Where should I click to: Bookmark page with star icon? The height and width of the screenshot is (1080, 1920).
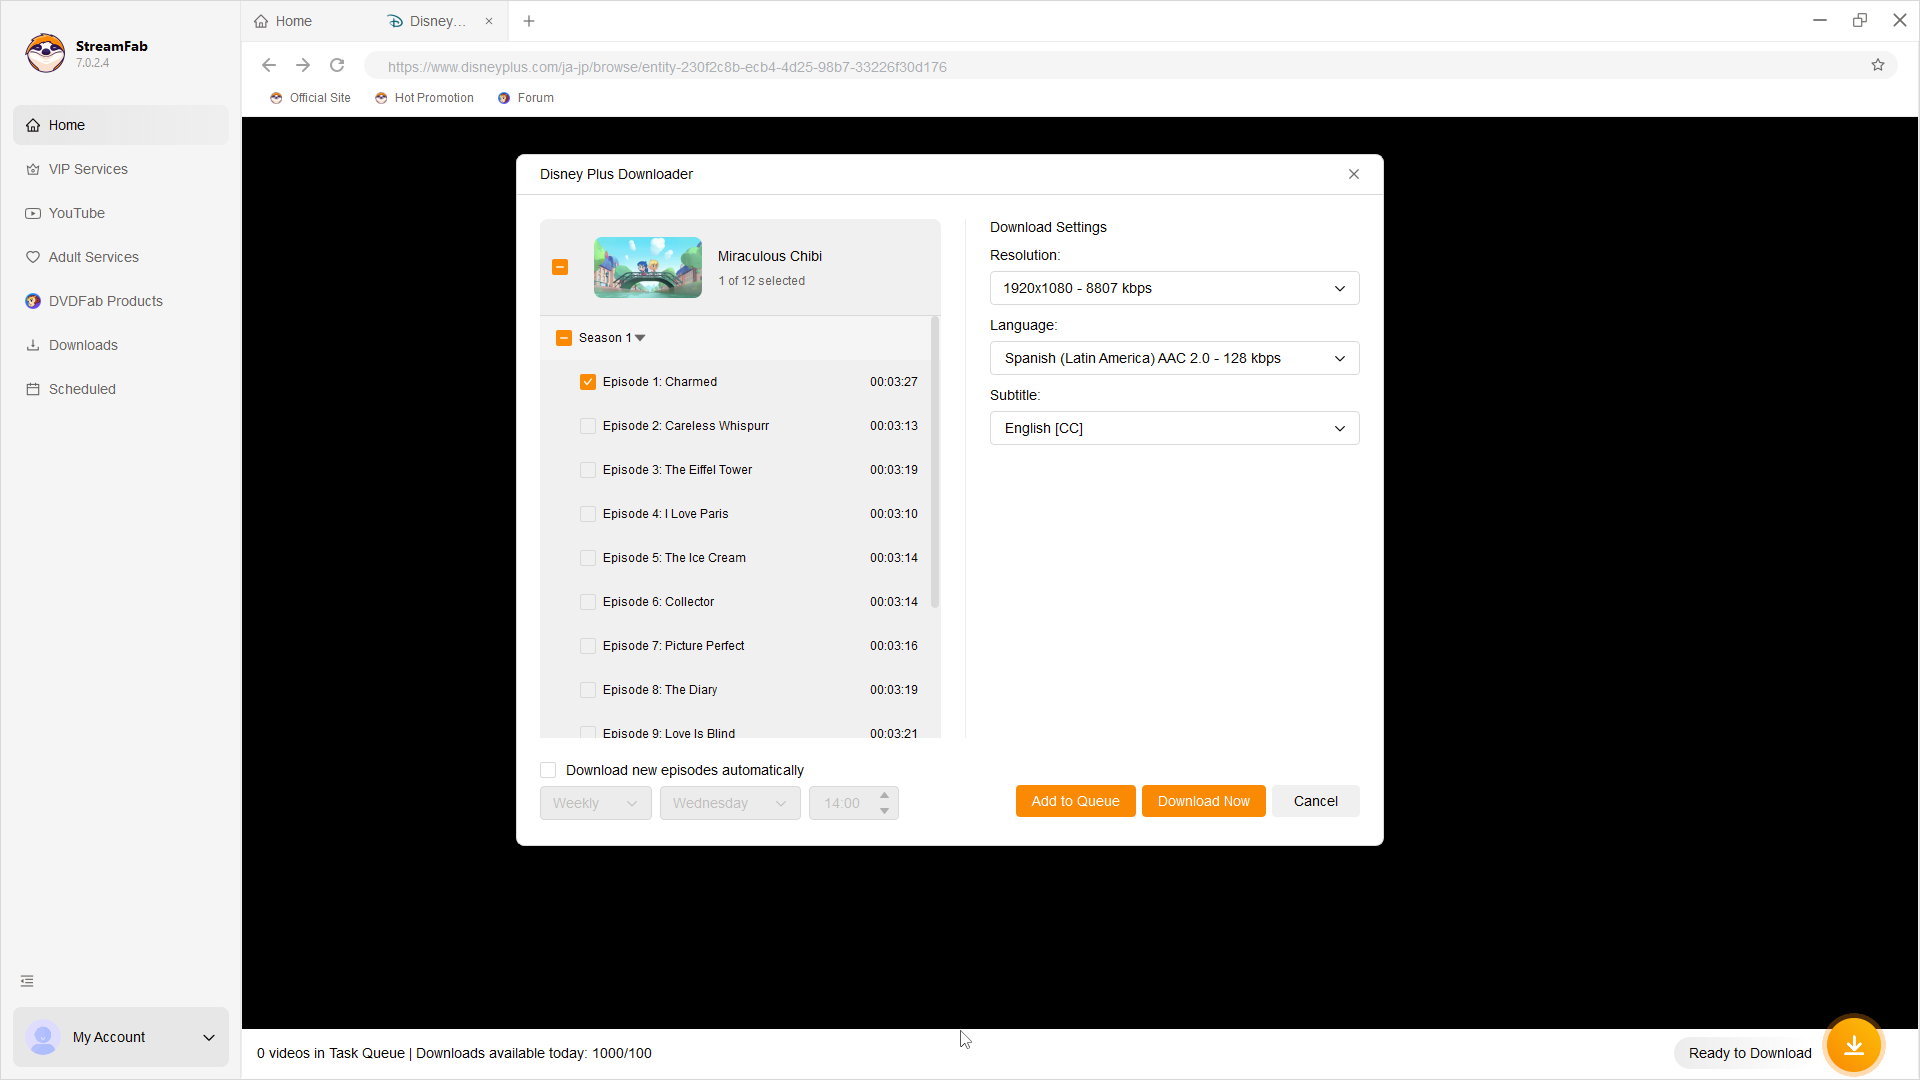pos(1878,65)
